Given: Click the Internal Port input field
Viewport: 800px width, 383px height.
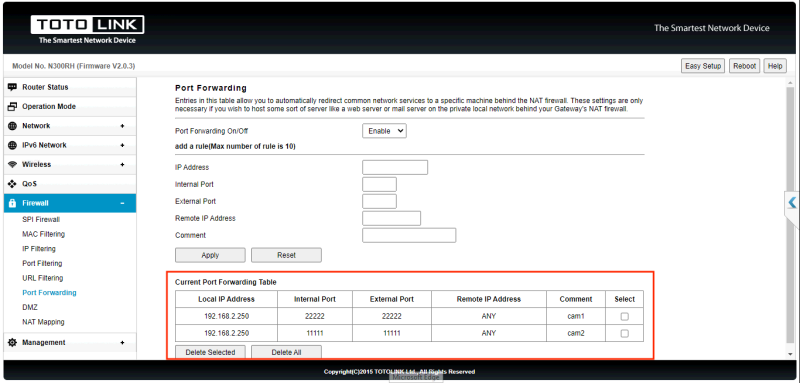Looking at the screenshot, I should [x=379, y=185].
